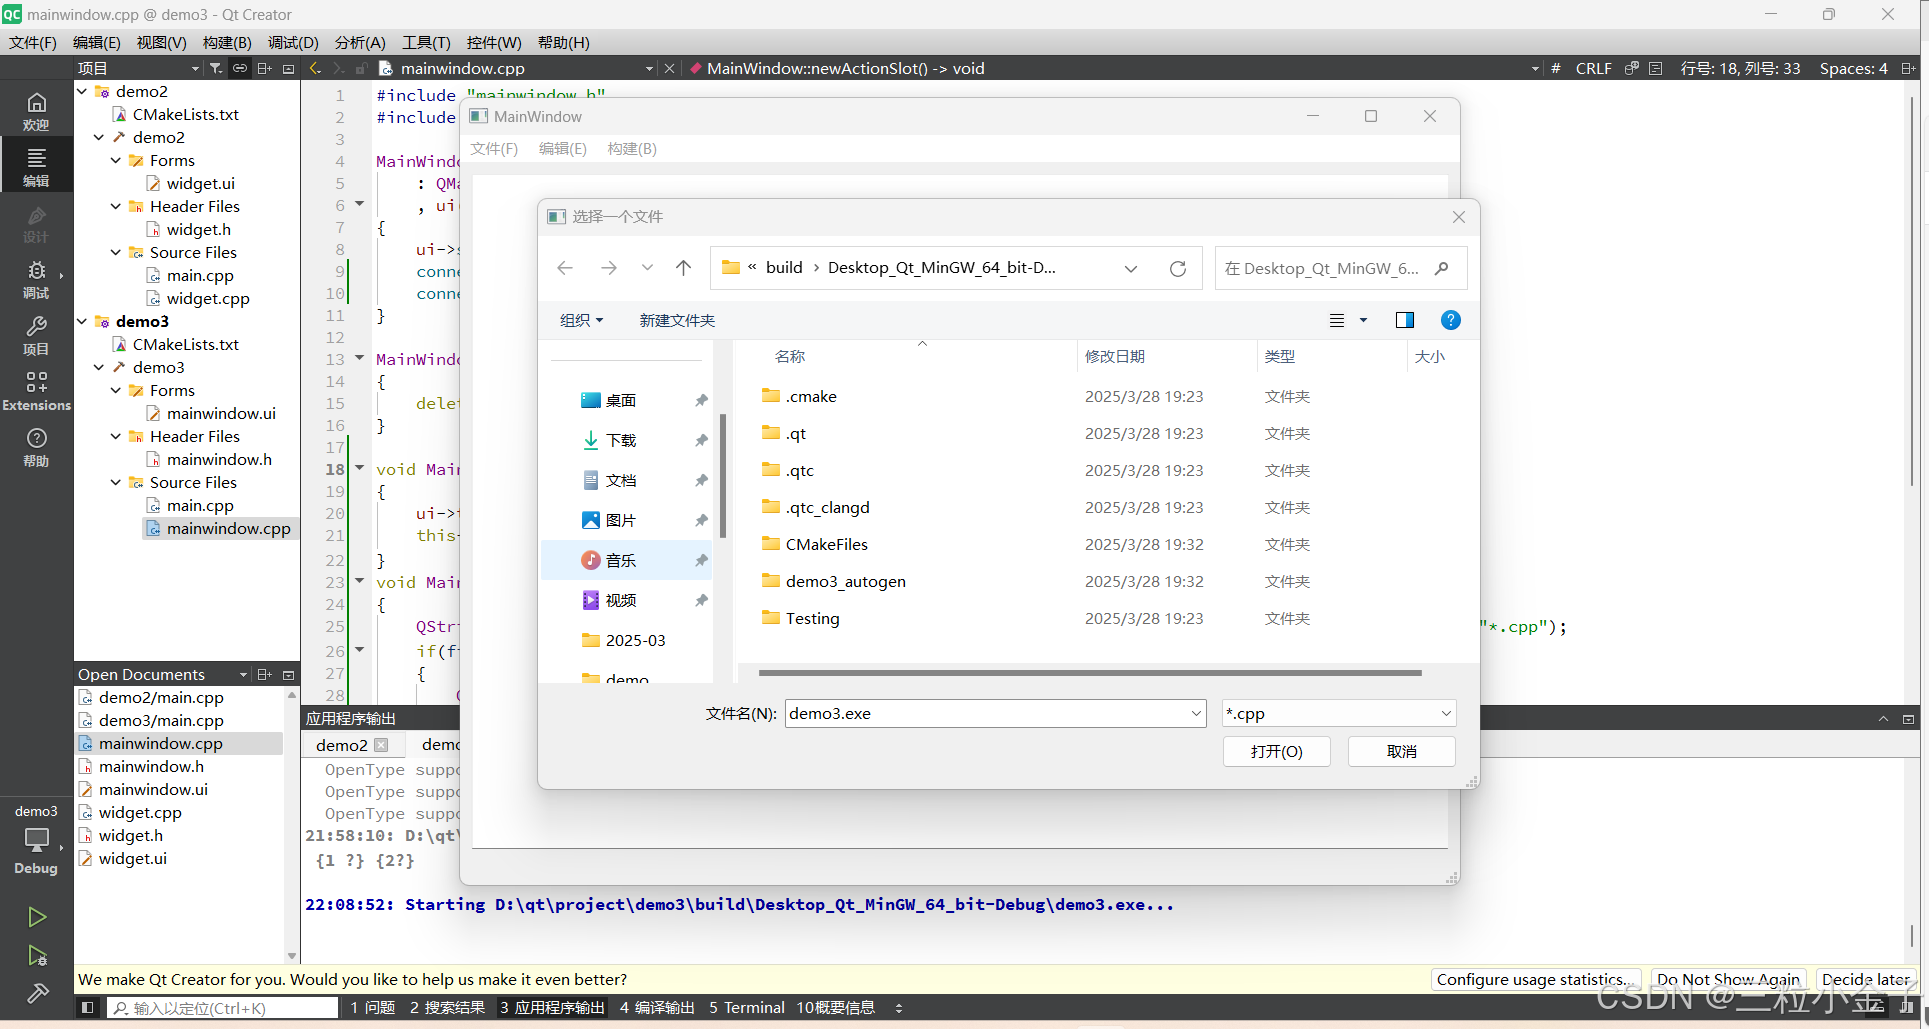Click Decide later button
The image size is (1929, 1029).
[1866, 979]
